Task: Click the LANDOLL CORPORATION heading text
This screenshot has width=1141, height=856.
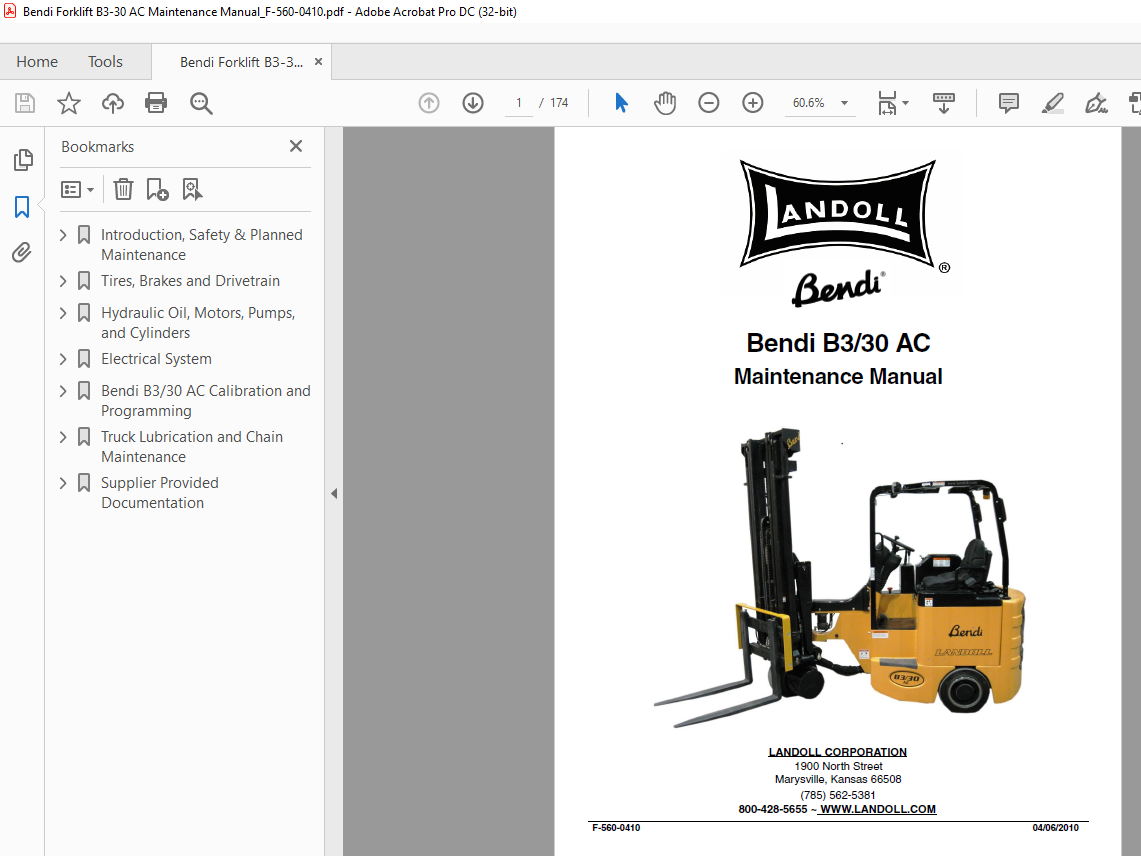Action: click(838, 752)
